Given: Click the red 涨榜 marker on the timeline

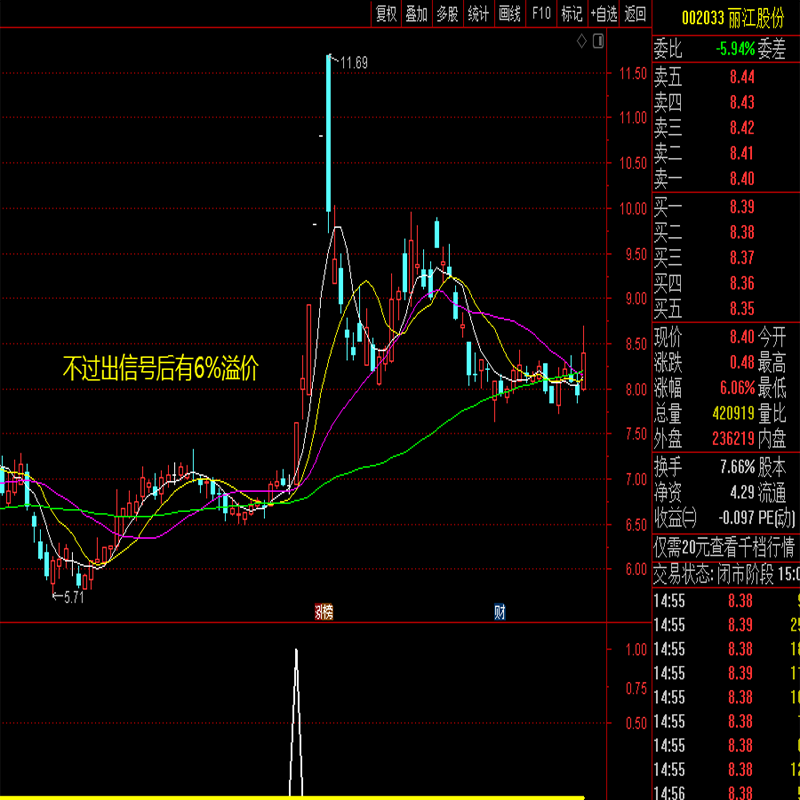Looking at the screenshot, I should point(324,612).
